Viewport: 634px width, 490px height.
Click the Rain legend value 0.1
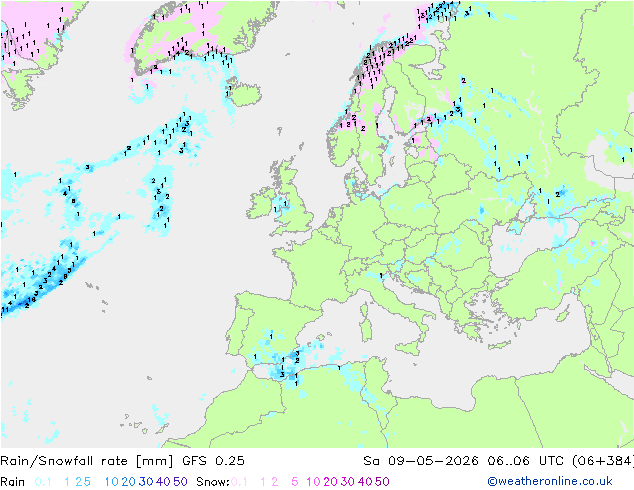[x=43, y=482]
